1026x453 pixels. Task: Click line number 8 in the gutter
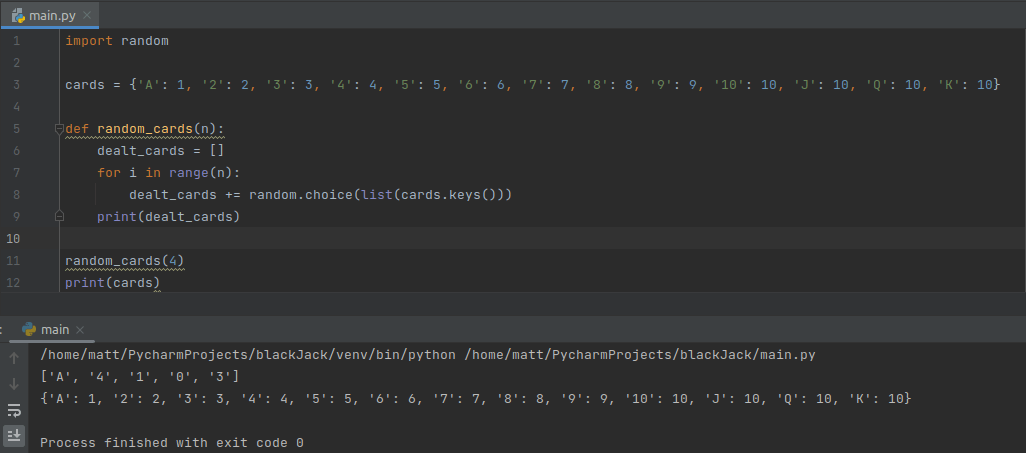point(16,195)
